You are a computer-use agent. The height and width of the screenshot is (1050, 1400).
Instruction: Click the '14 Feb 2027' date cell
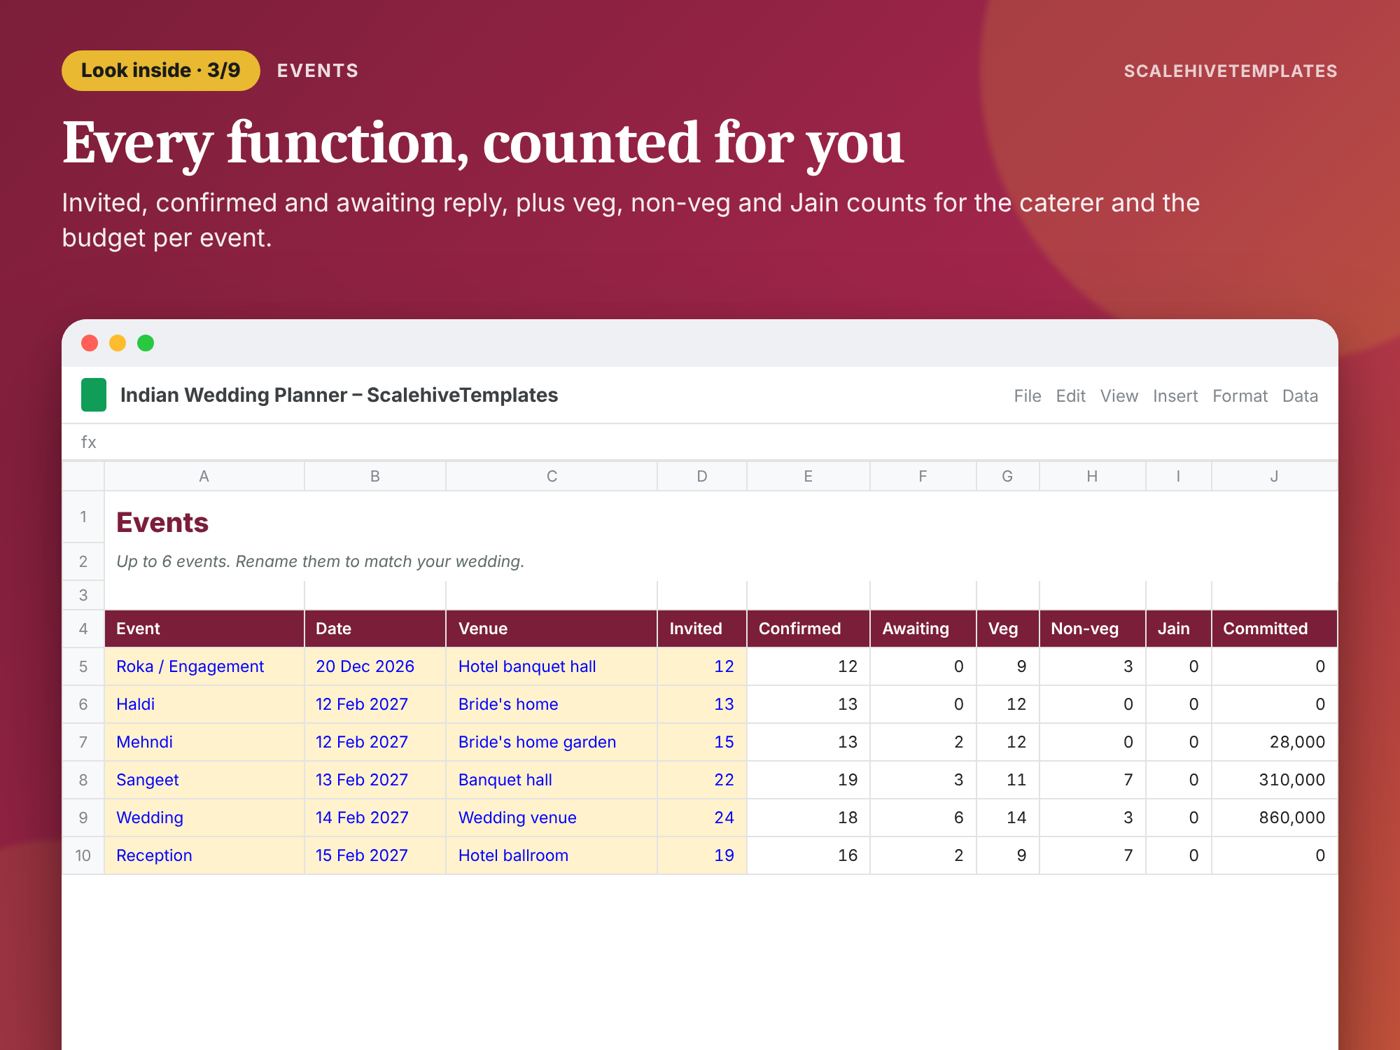(375, 818)
